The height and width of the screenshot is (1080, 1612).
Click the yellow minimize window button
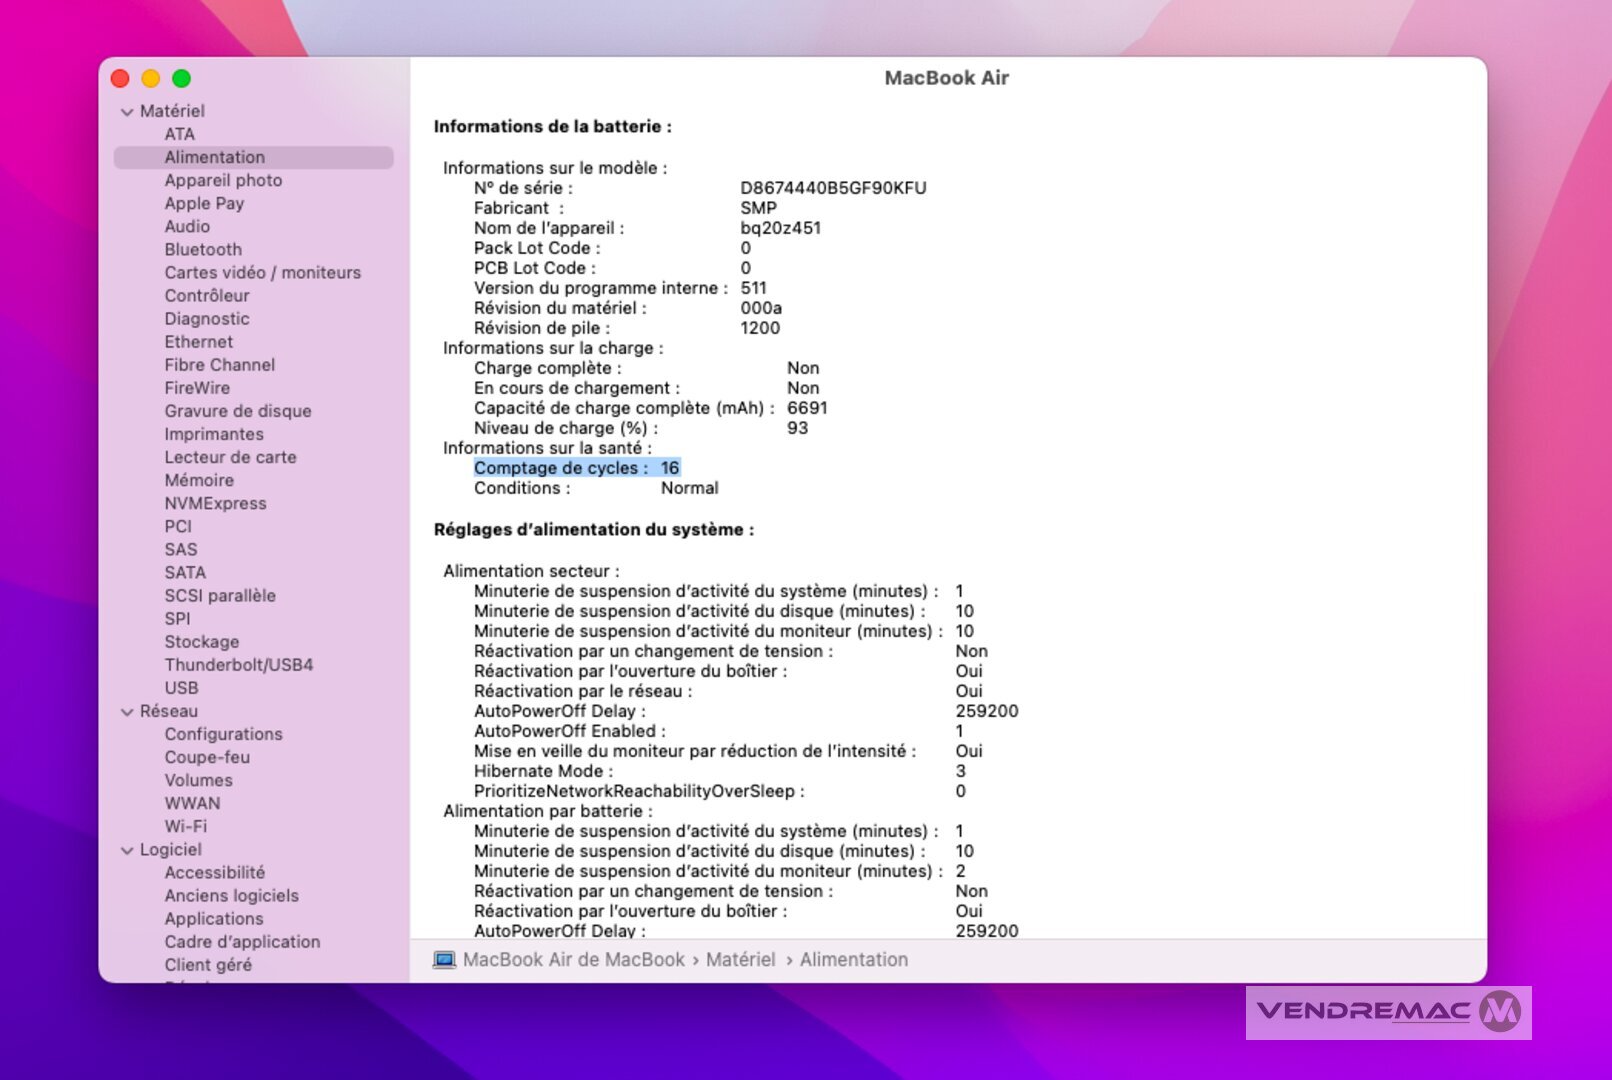click(151, 79)
